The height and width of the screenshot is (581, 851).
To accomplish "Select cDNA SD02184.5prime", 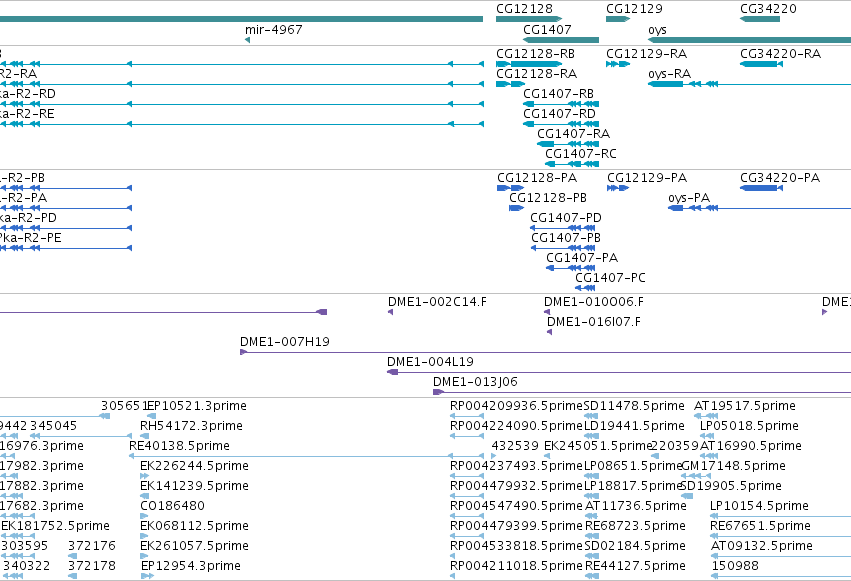I will (635, 546).
